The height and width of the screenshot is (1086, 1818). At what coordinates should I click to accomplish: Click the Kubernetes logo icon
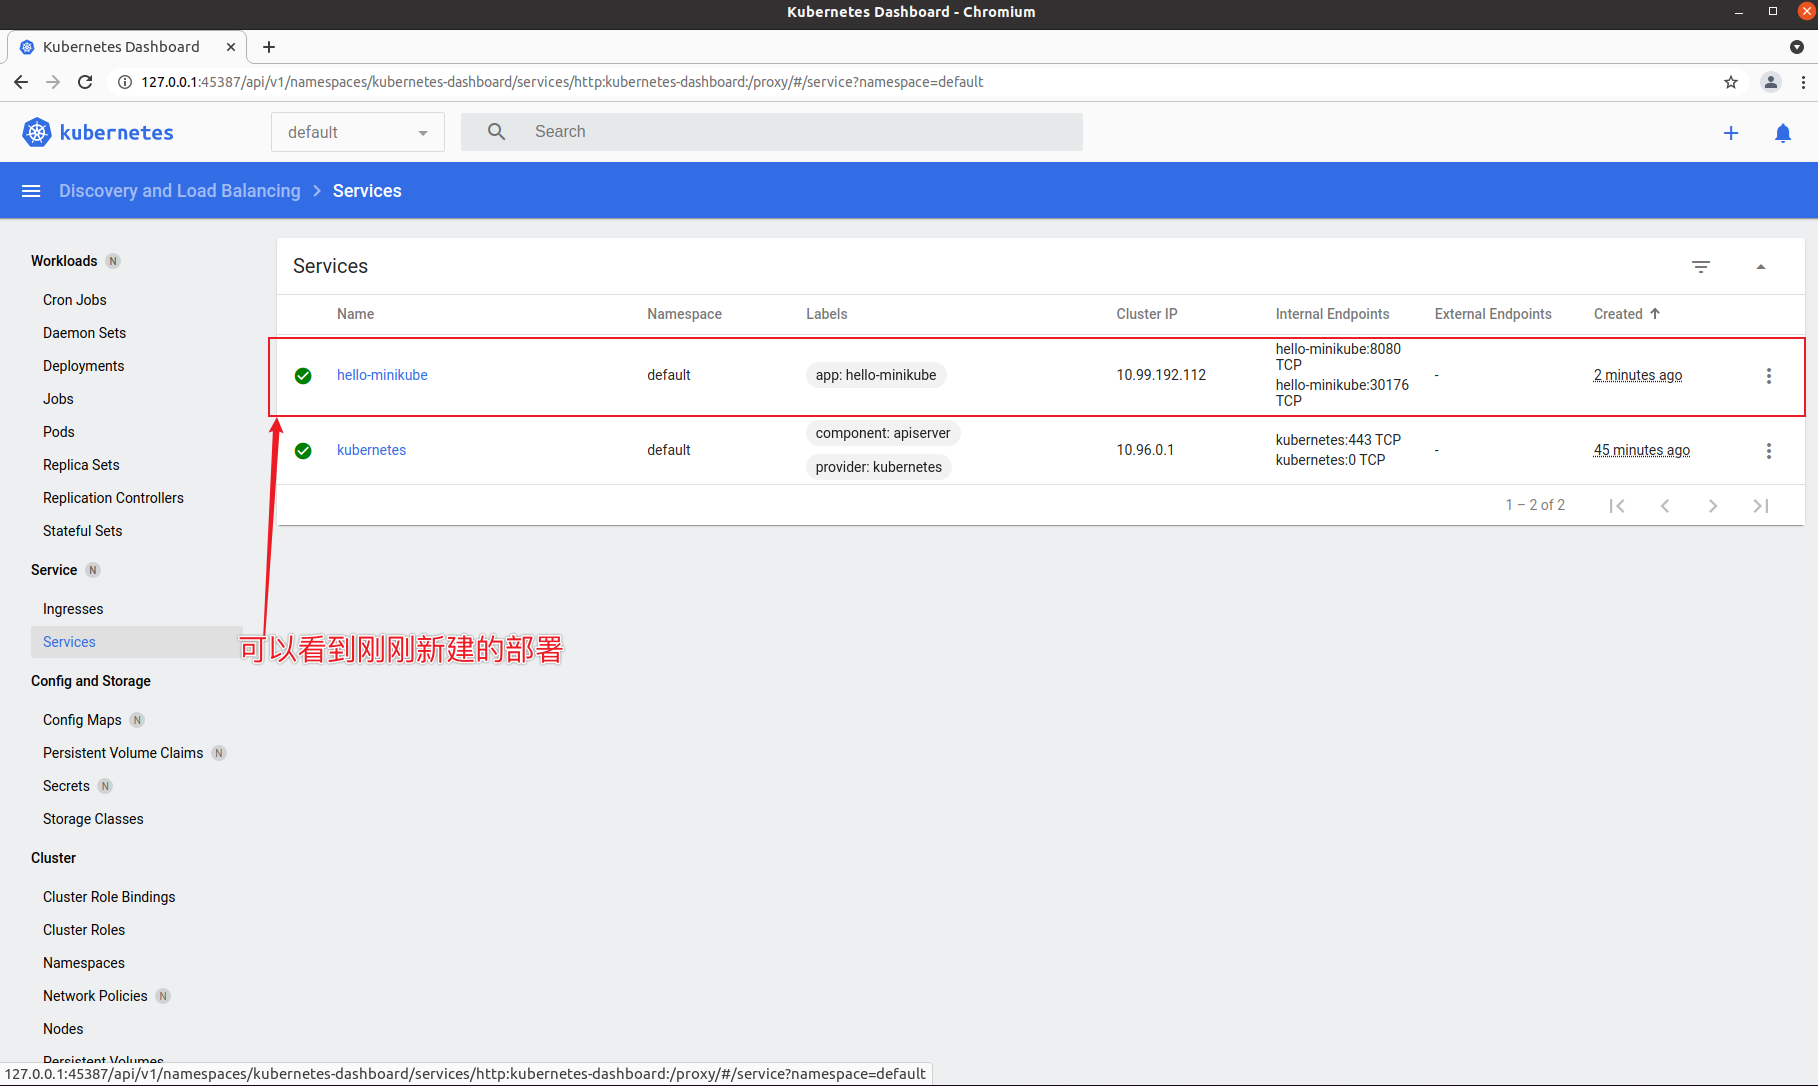click(37, 132)
